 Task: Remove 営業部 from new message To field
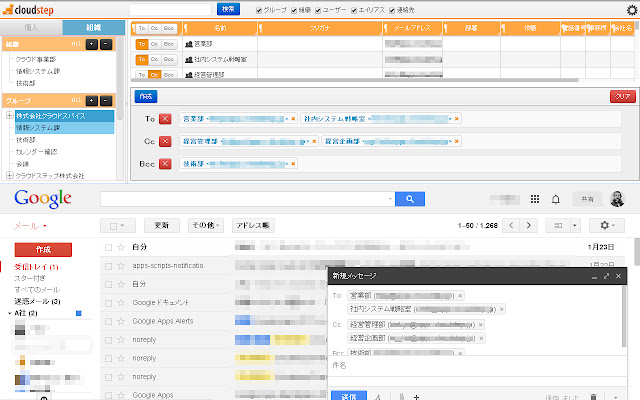(x=460, y=296)
